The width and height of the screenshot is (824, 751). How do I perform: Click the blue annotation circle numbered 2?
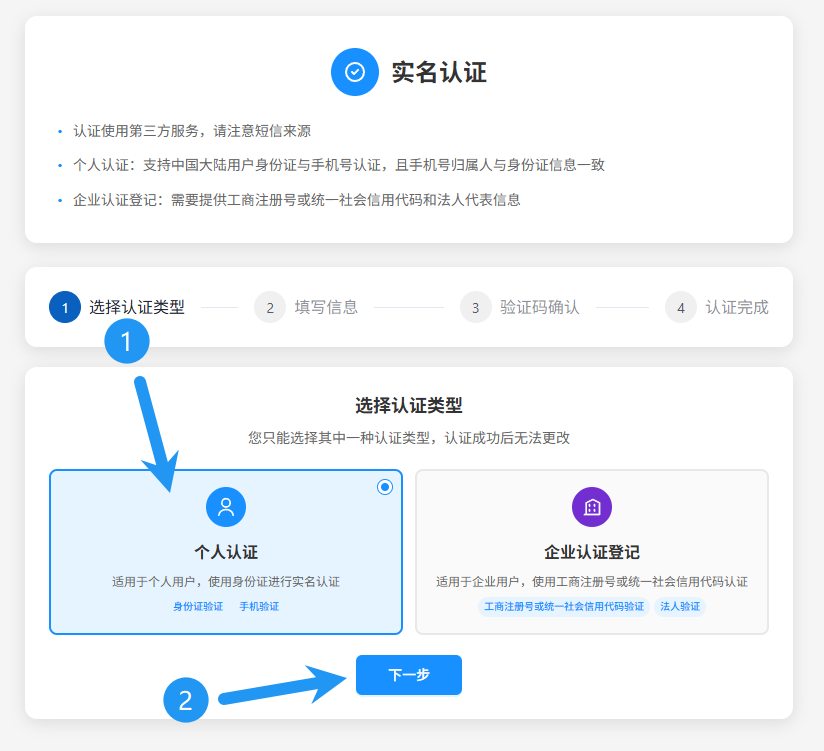[x=186, y=700]
